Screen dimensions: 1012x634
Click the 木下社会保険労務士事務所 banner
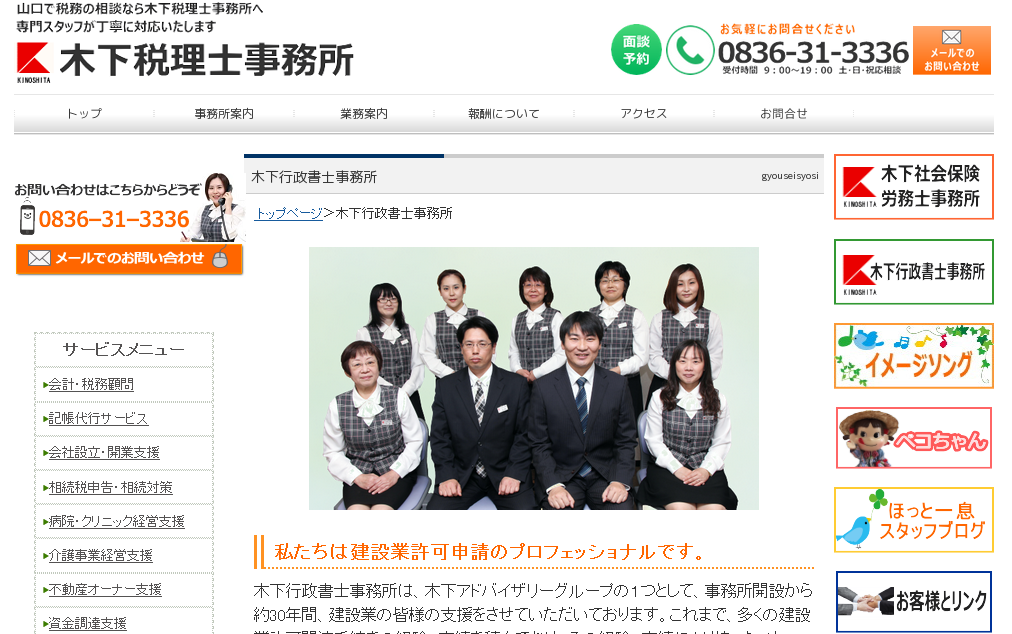[913, 187]
